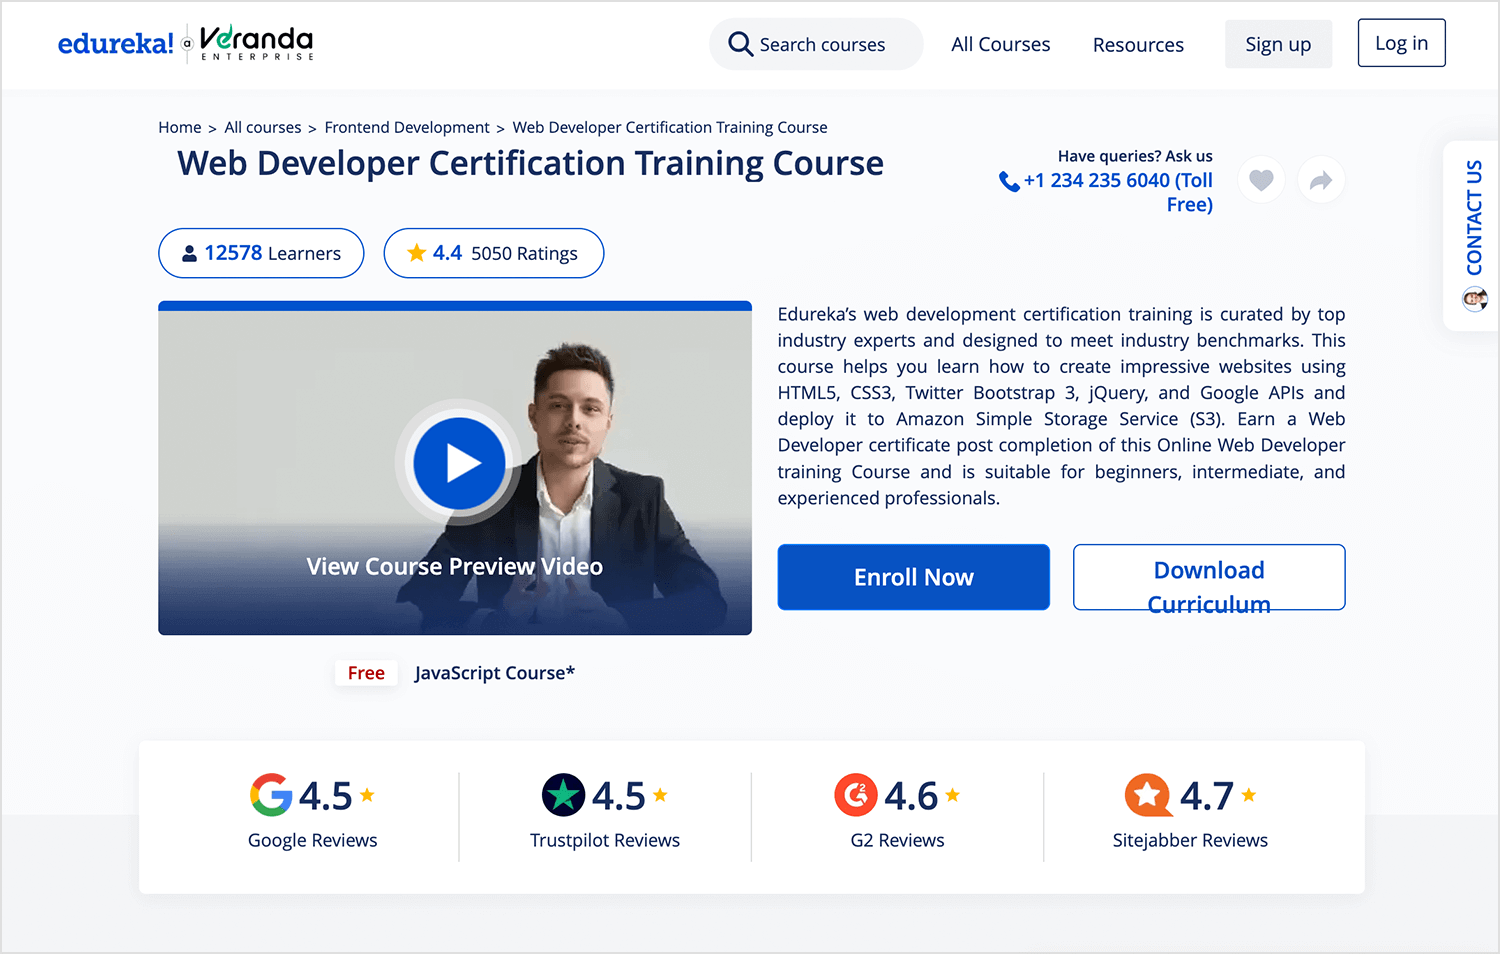Click the last breadcrumb Web Developer Certification Training Course

click(670, 127)
